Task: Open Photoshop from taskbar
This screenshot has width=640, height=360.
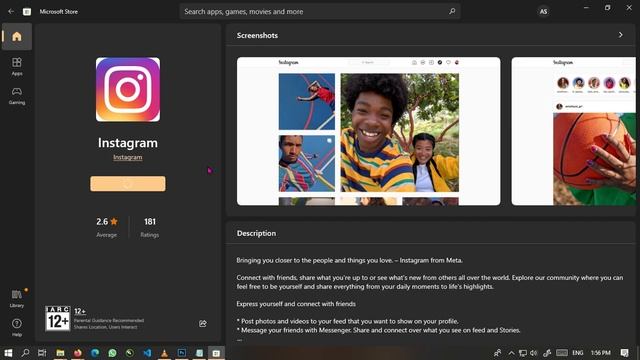Action: tap(182, 353)
